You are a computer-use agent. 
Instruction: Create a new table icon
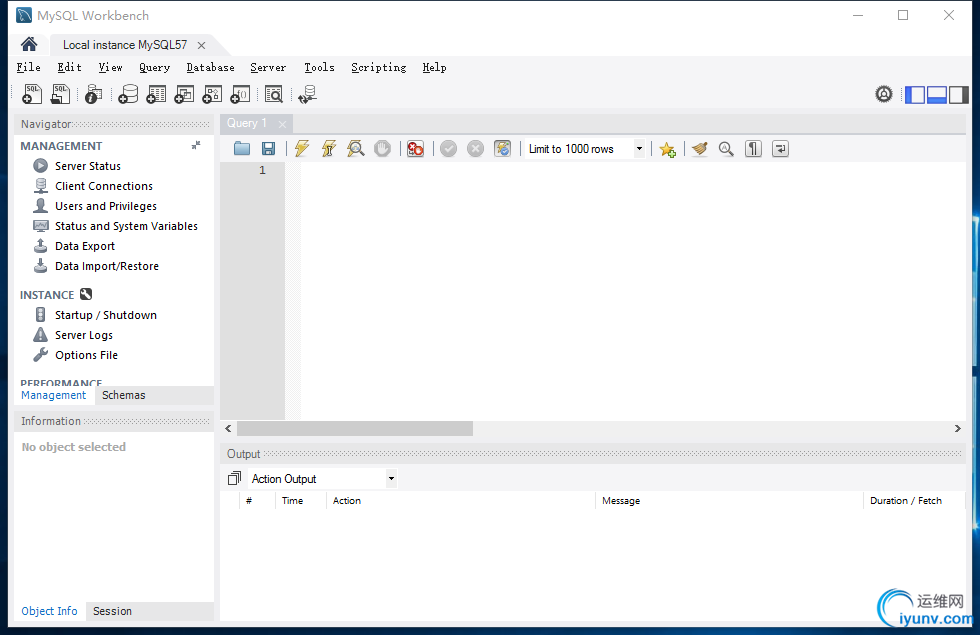pos(156,94)
